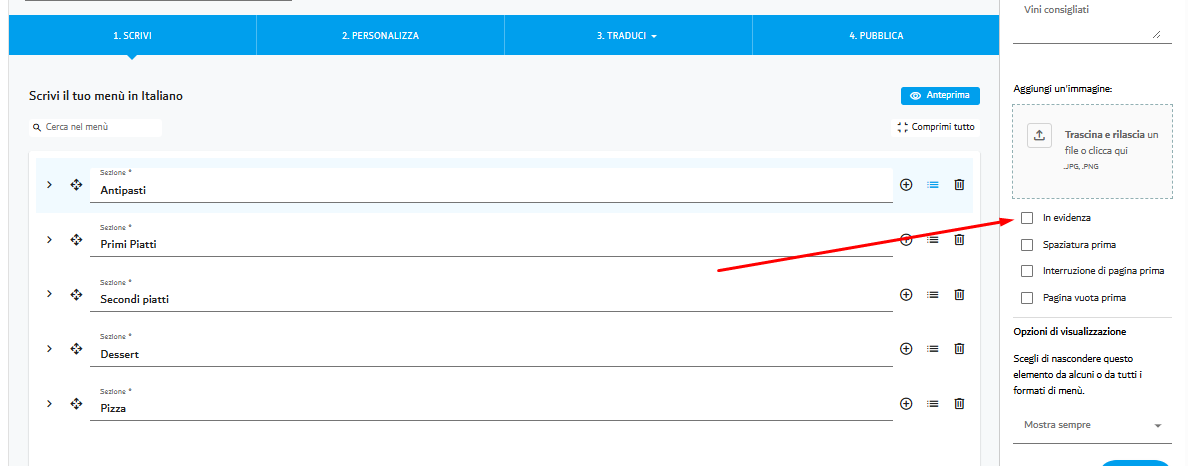Add item to Secondi piatti section
The height and width of the screenshot is (466, 1188).
[905, 294]
